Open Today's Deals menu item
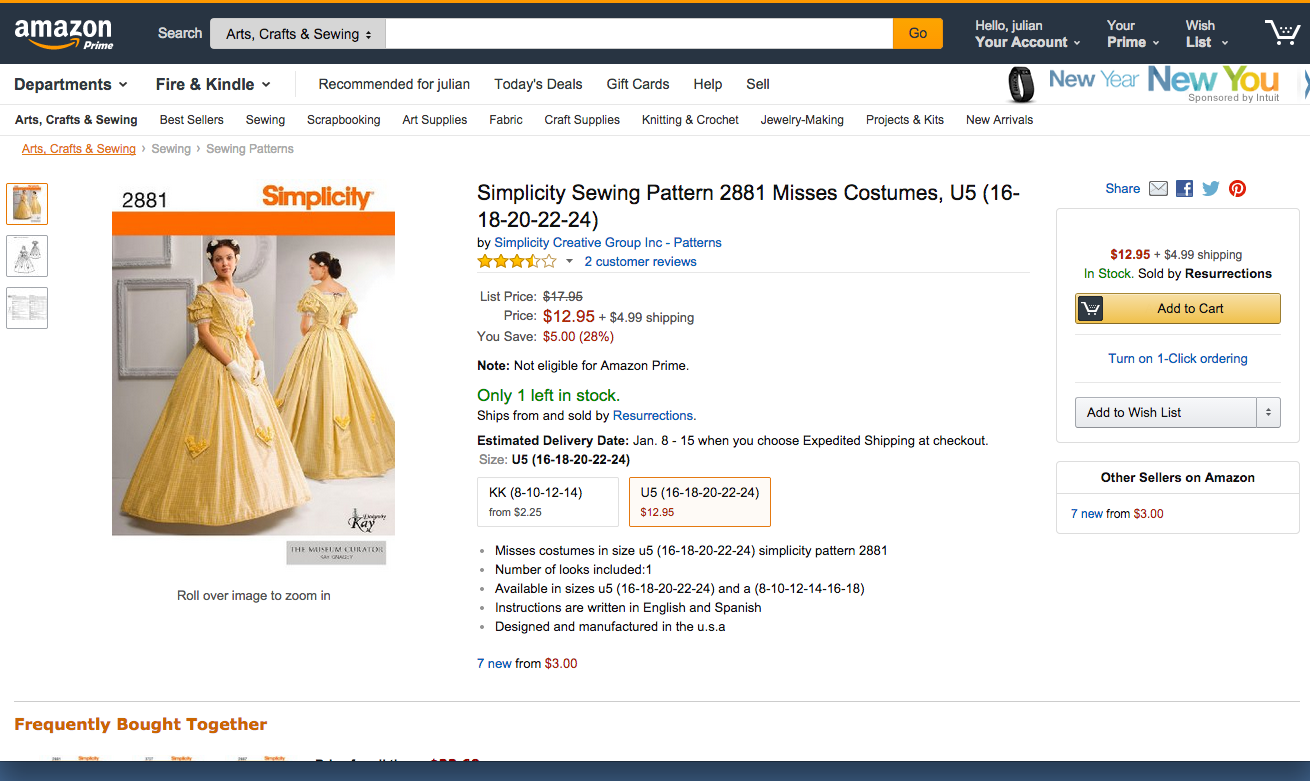Screen dimensions: 1310x781 pos(538,84)
